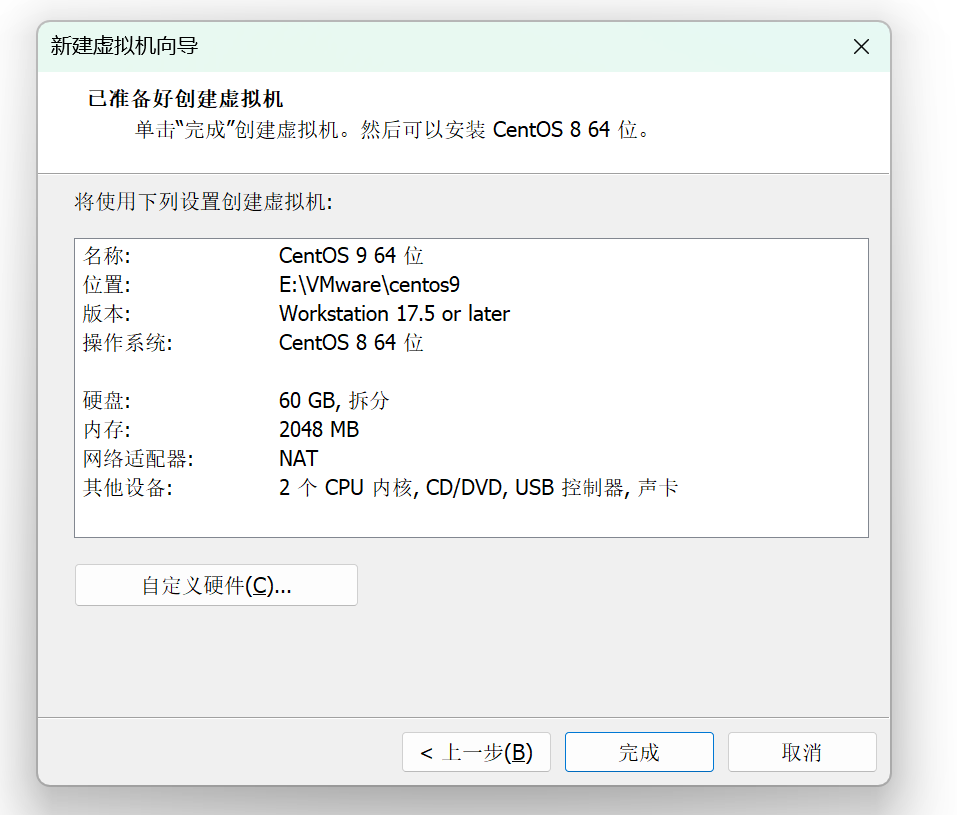Click the instruction text beginning 单击“完成”创建虚拟机
The width and height of the screenshot is (957, 815).
tap(392, 129)
